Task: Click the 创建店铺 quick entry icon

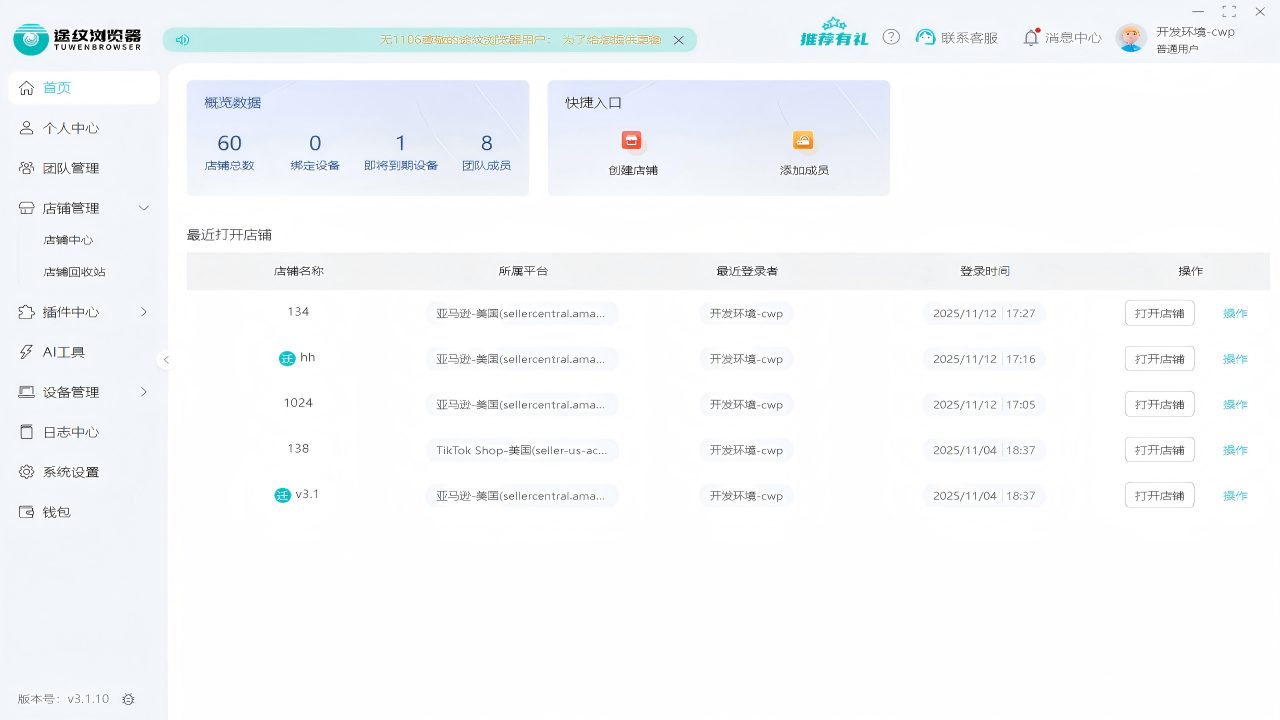Action: [631, 140]
